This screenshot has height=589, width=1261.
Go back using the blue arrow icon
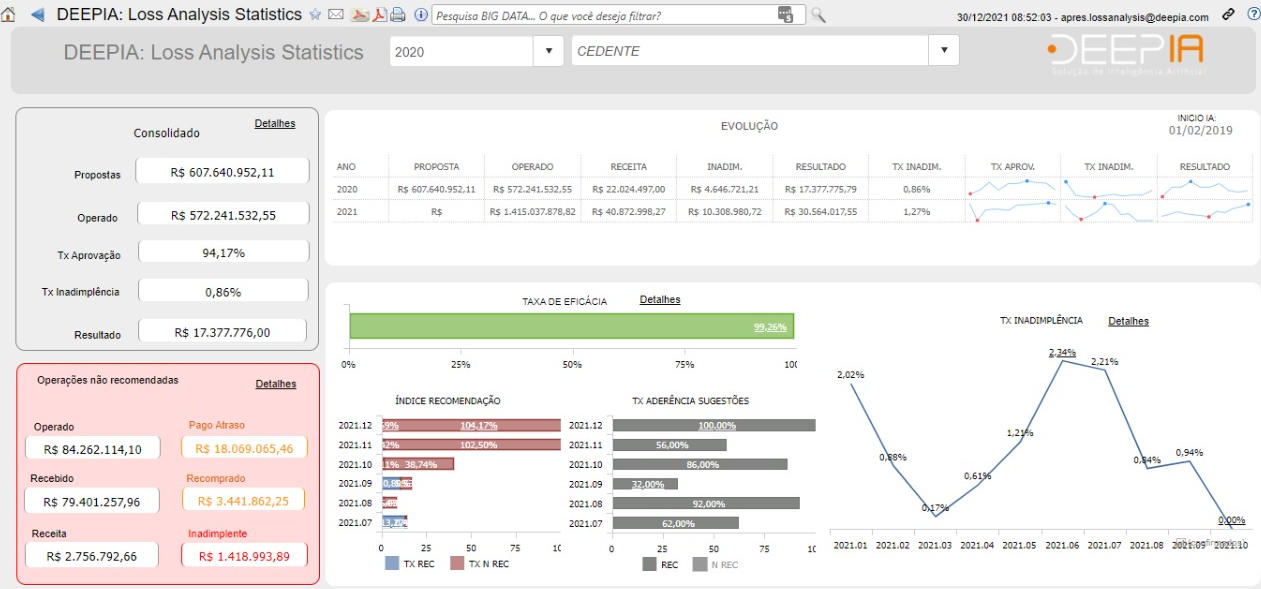(37, 15)
